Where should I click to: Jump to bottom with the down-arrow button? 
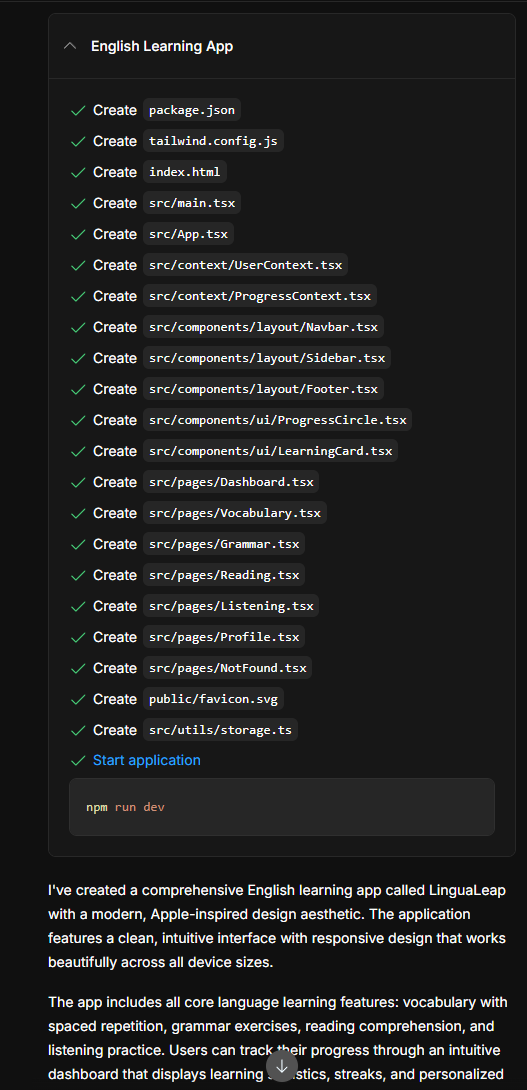point(282,1066)
